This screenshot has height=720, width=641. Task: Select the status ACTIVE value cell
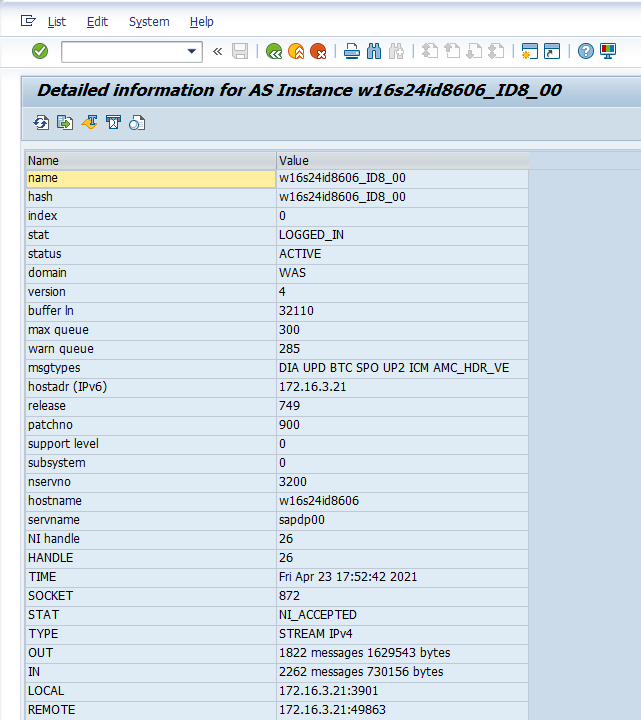[400, 254]
